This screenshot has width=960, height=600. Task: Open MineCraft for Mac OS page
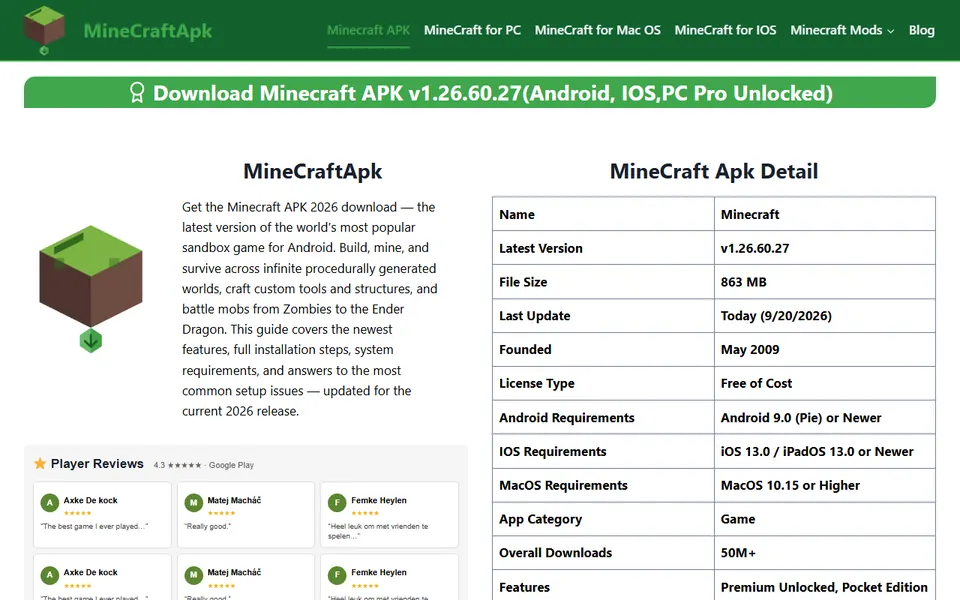point(598,30)
